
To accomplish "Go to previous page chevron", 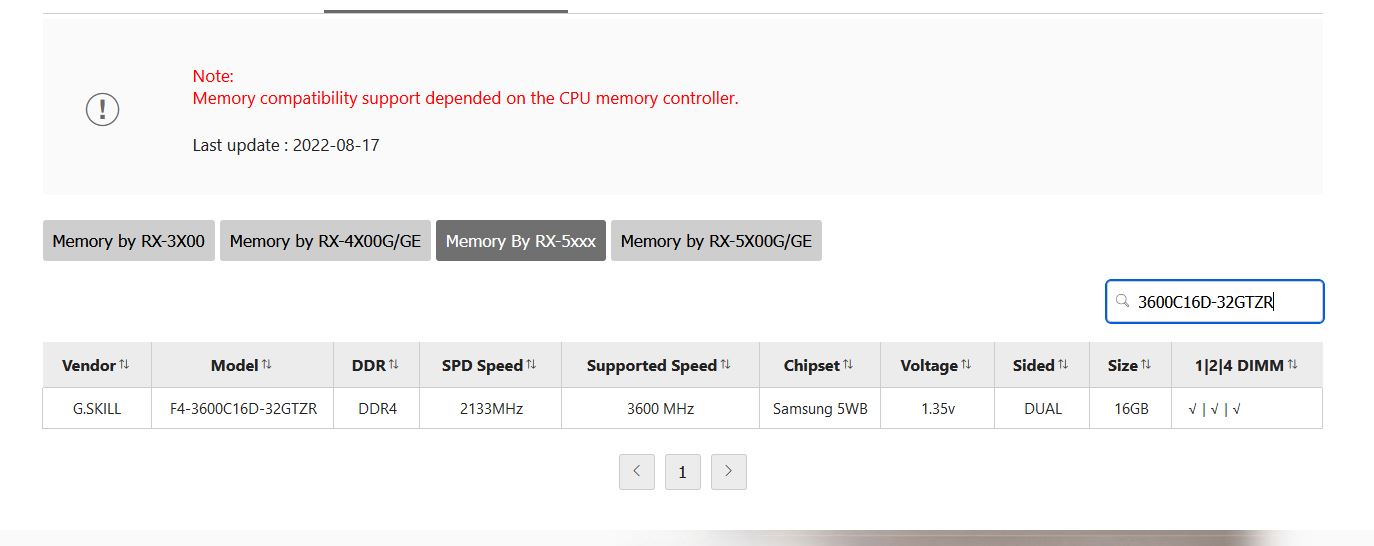I will (637, 472).
